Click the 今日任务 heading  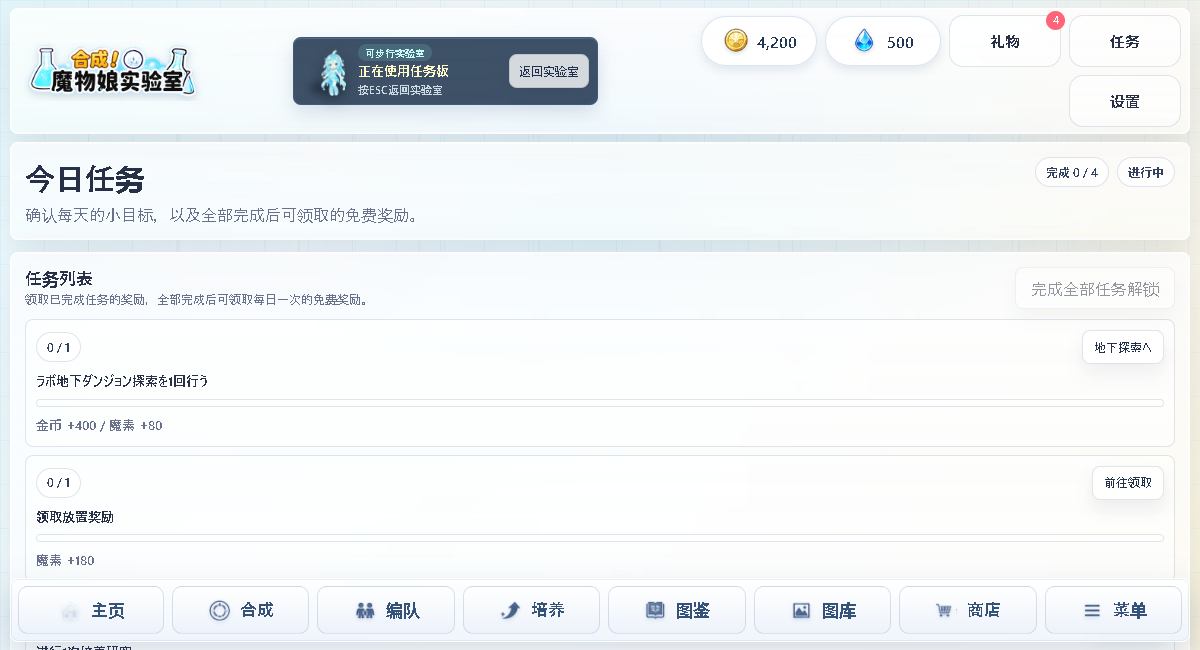coord(85,179)
